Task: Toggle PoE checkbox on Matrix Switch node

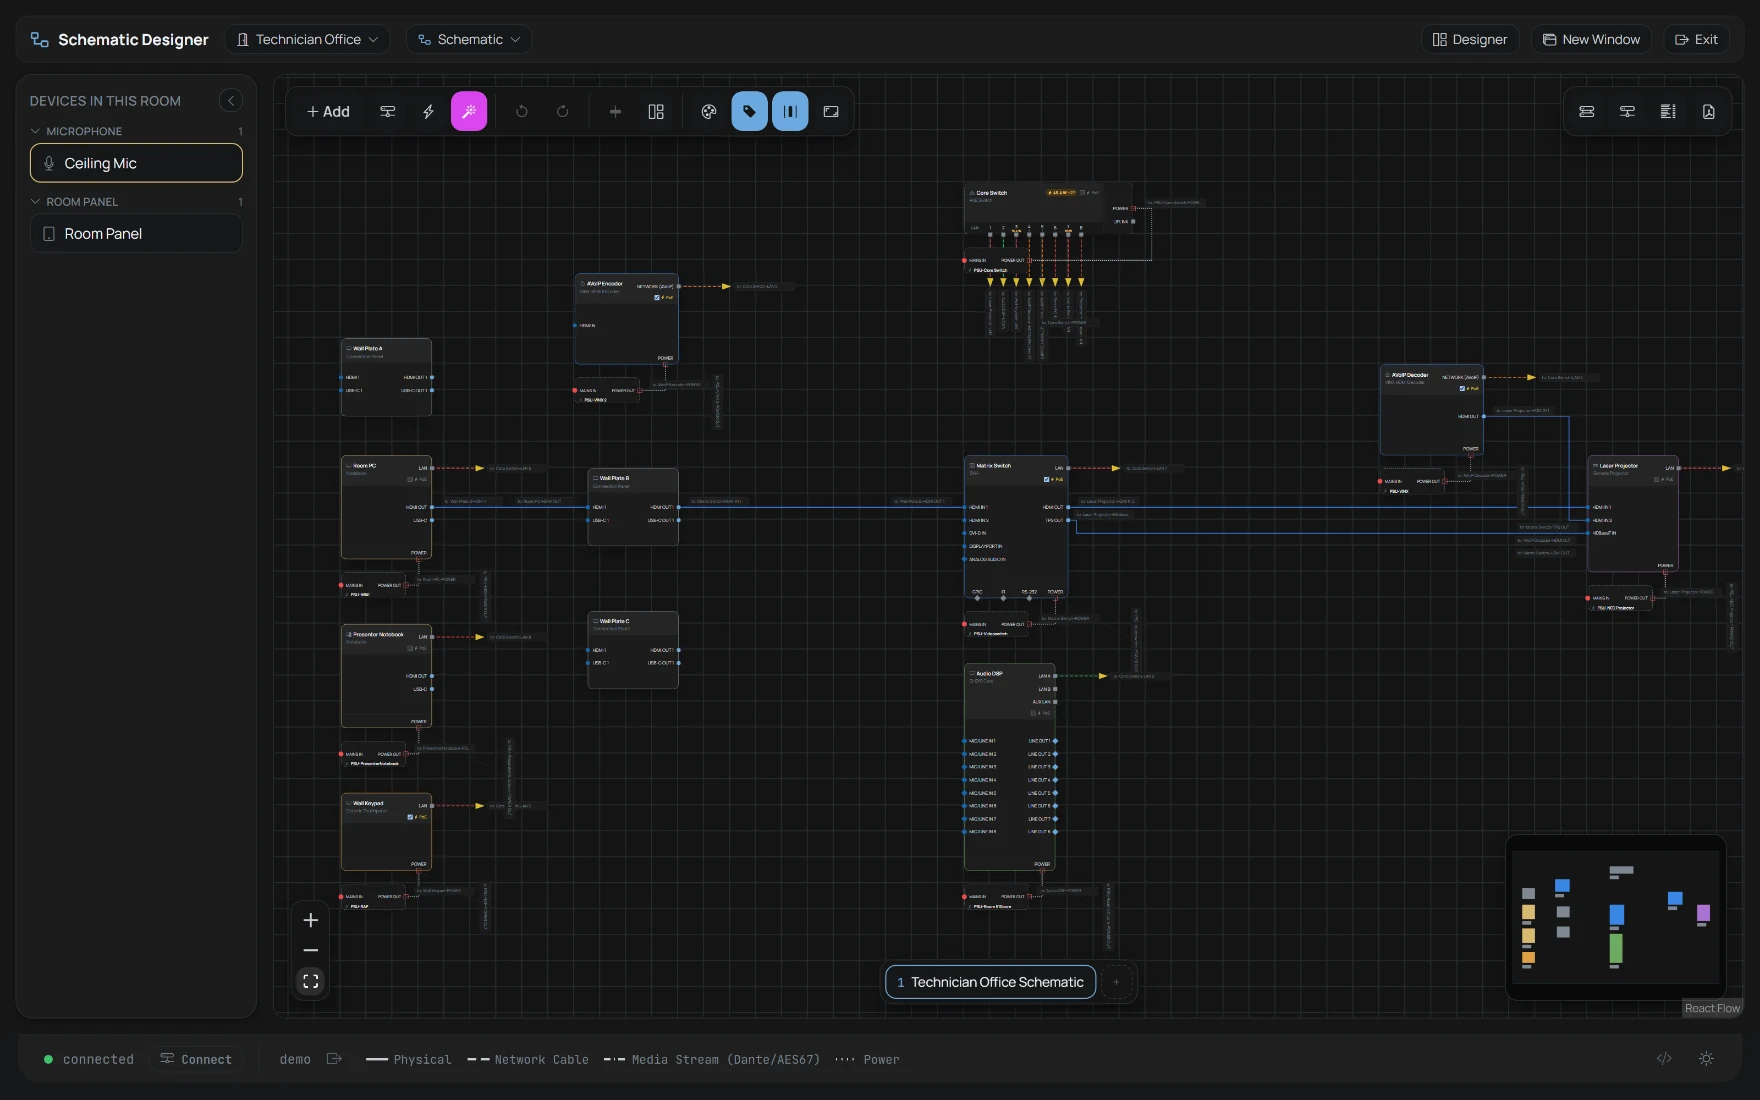Action: pos(1047,480)
